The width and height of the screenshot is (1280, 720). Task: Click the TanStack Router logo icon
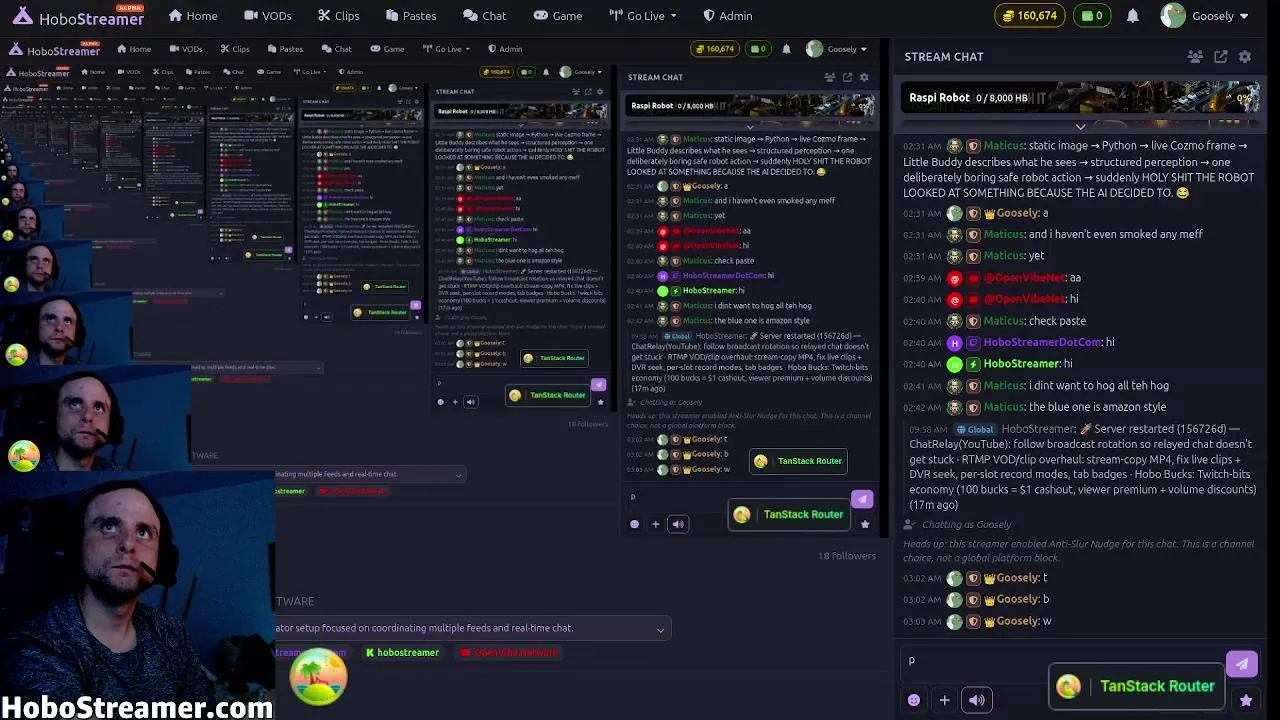coord(1069,687)
